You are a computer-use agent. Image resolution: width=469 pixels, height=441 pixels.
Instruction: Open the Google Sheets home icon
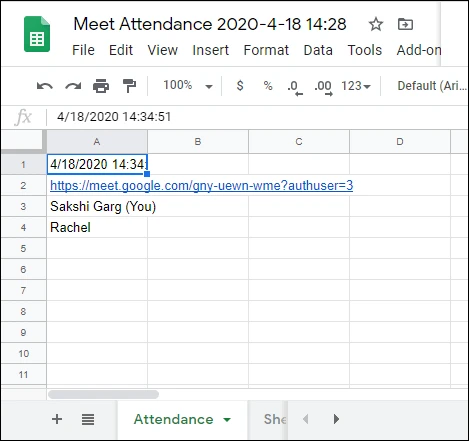tap(37, 34)
